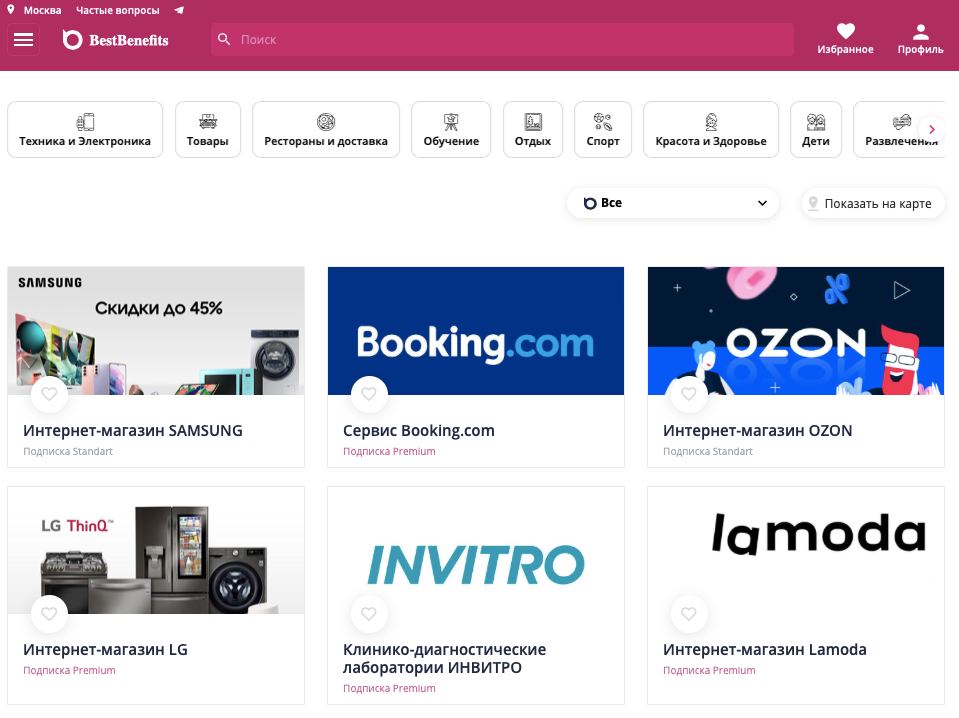Click Подписка Standart under SAMSUNG
This screenshot has width=959, height=718.
point(68,451)
